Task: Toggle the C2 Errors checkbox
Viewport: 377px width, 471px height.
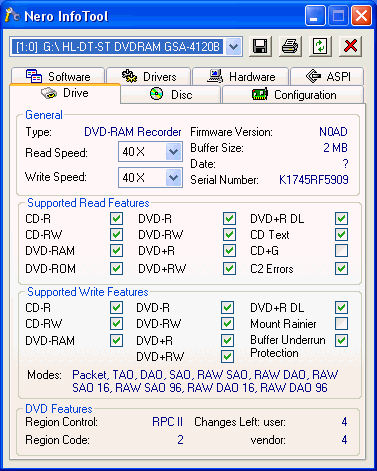Action: (x=342, y=268)
